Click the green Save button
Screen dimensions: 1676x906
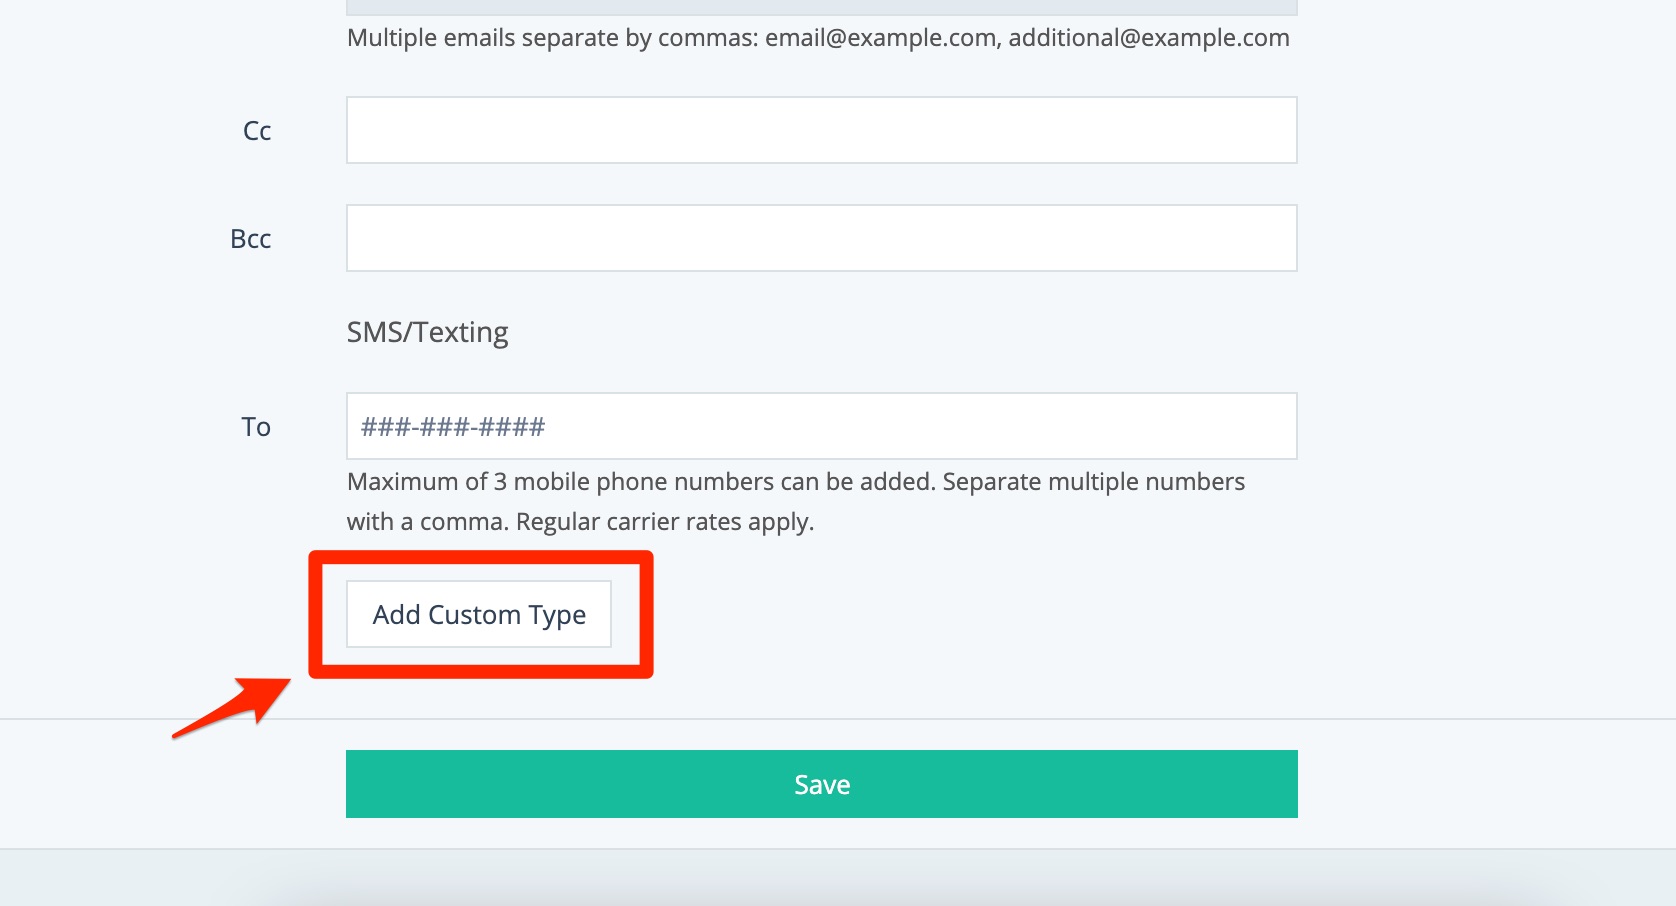(821, 784)
